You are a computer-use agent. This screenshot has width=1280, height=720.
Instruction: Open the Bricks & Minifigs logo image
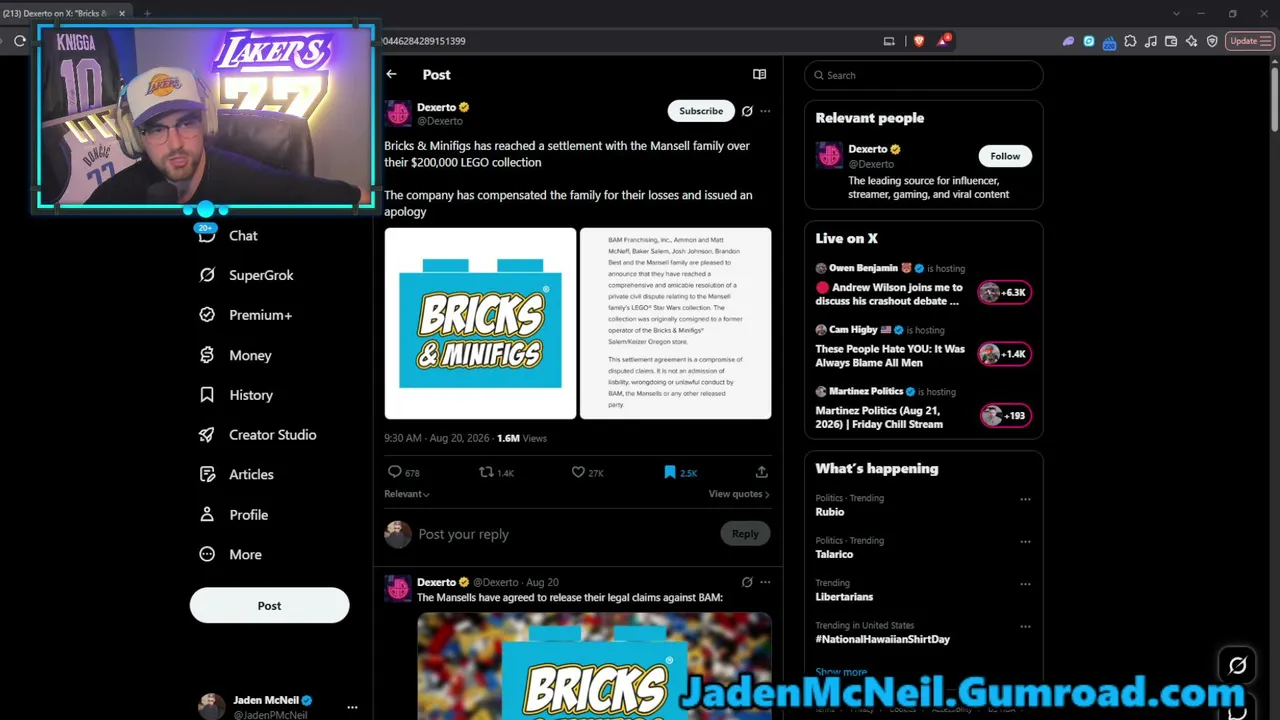click(480, 323)
